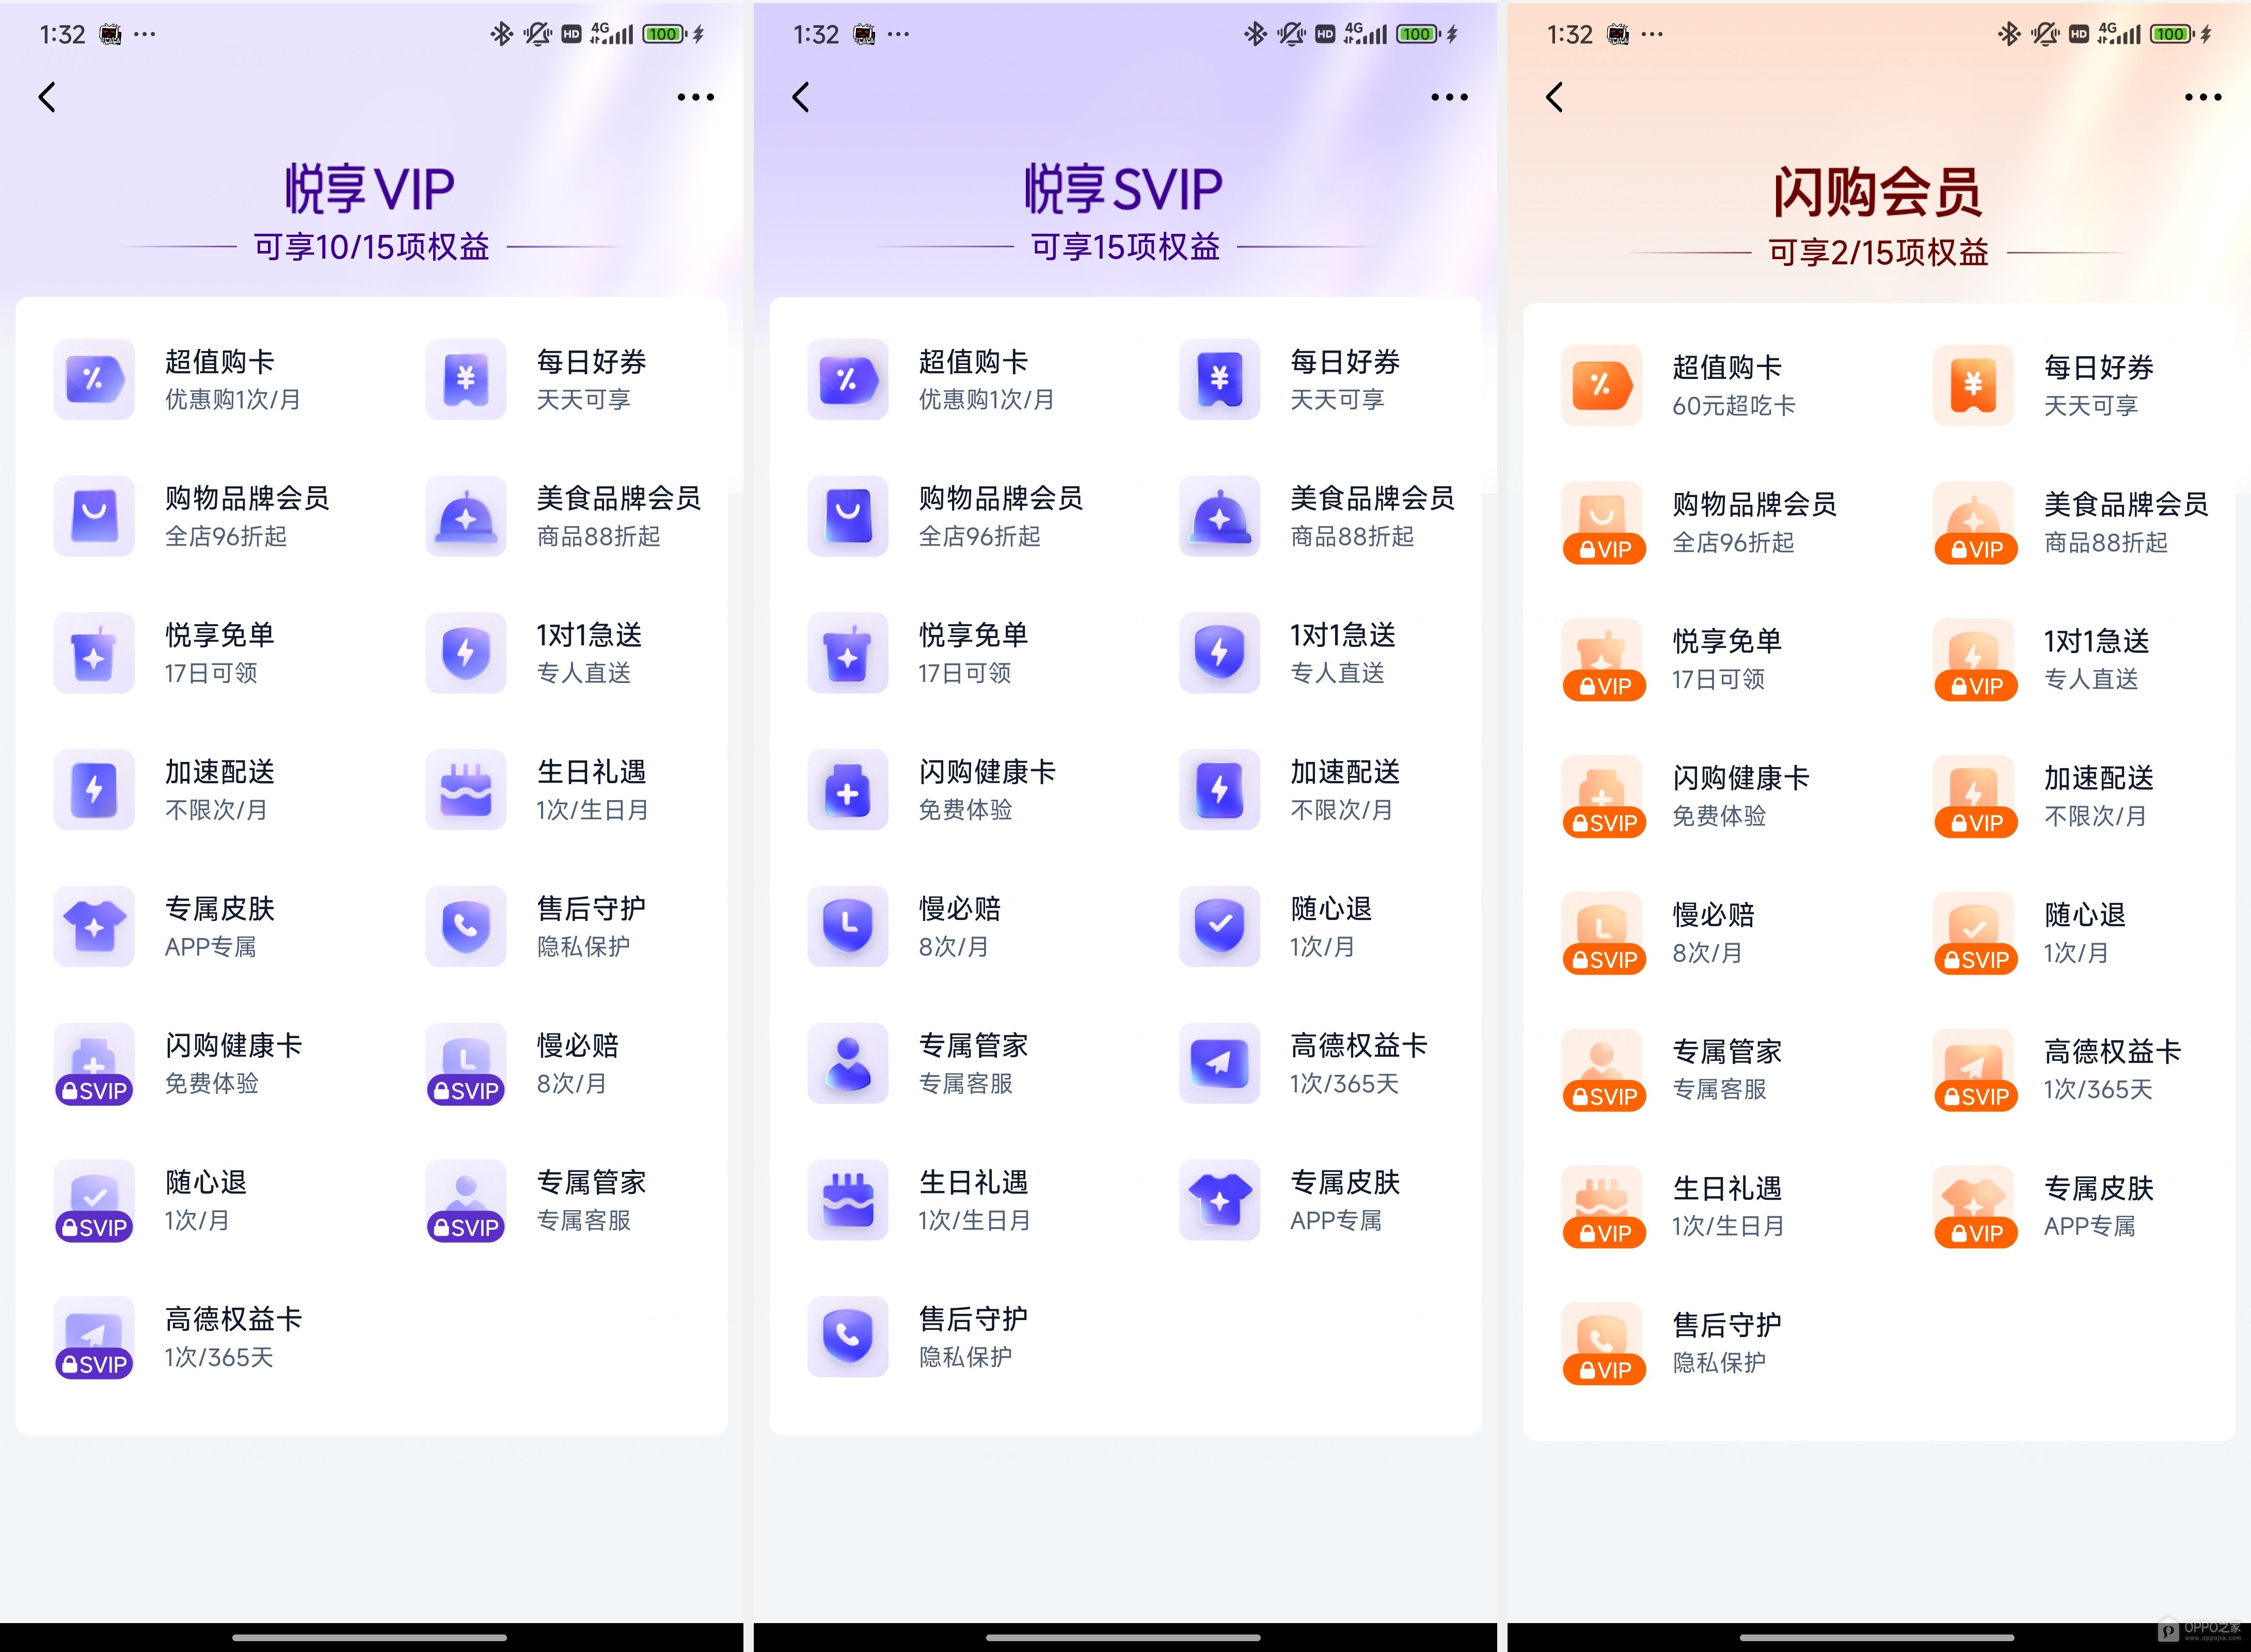Tap VIP-locked 售后守护 icon in 闪购会员 screen
Image resolution: width=2251 pixels, height=1652 pixels.
[x=1603, y=1344]
